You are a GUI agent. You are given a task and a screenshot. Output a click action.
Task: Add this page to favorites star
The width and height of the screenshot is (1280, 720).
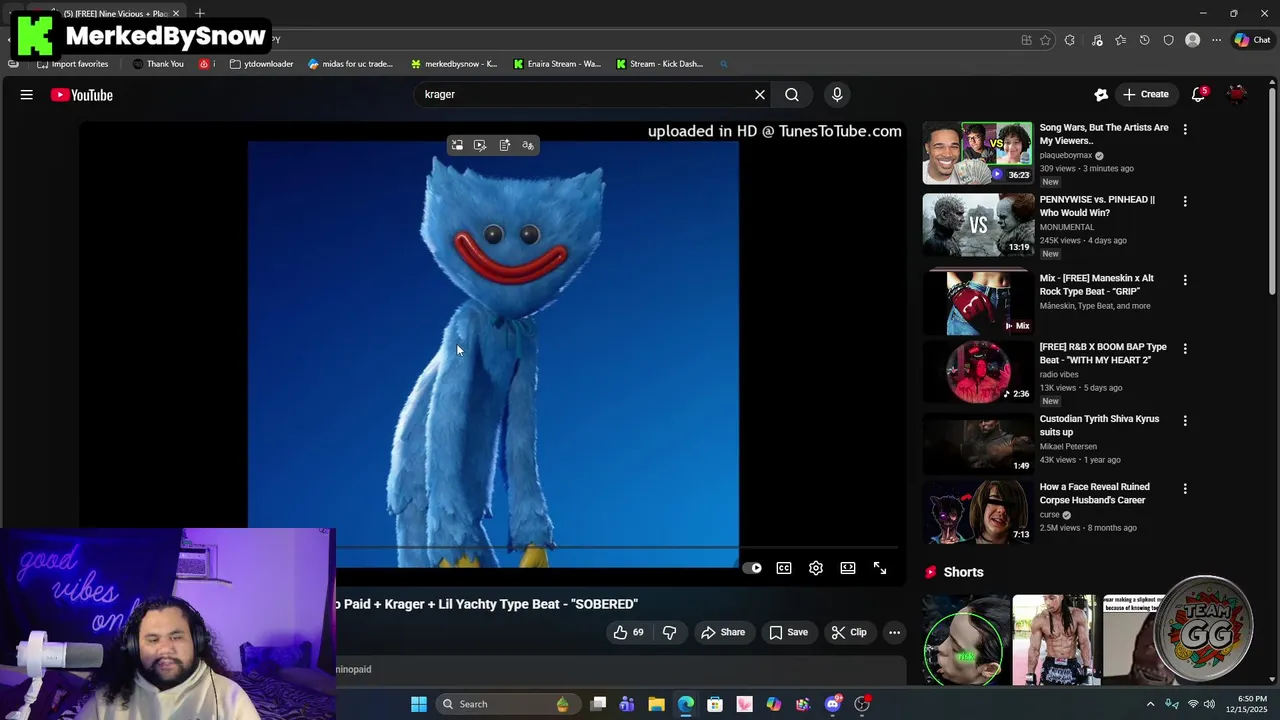[x=1045, y=40]
